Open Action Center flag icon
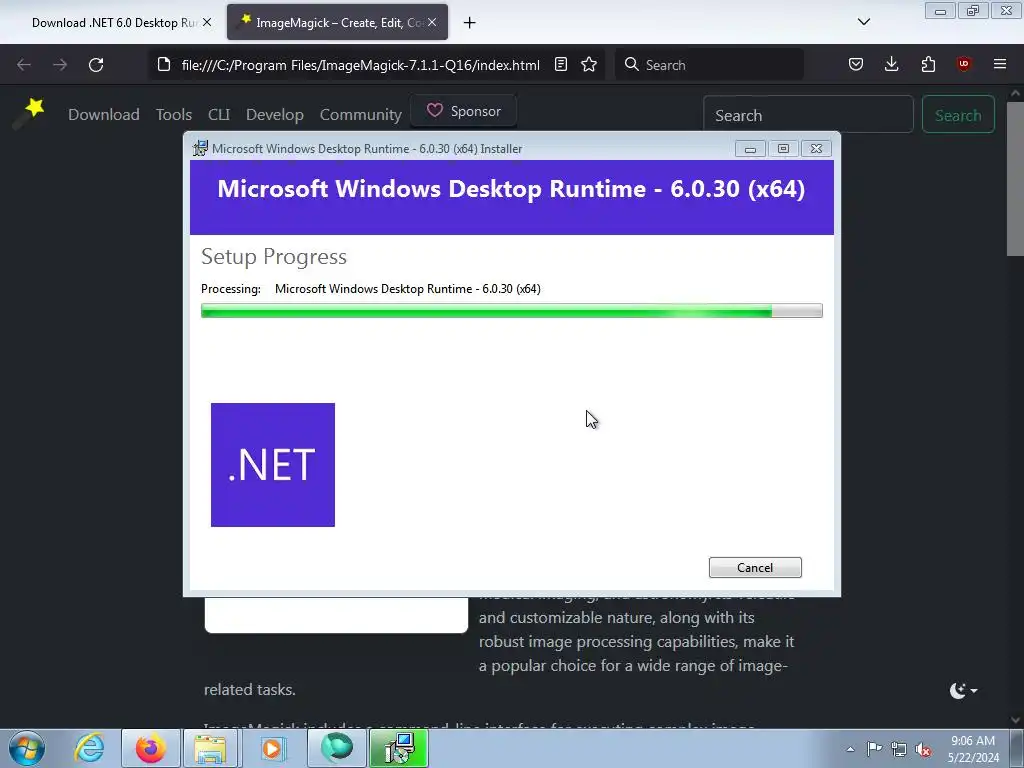Image resolution: width=1024 pixels, height=768 pixels. coord(874,749)
